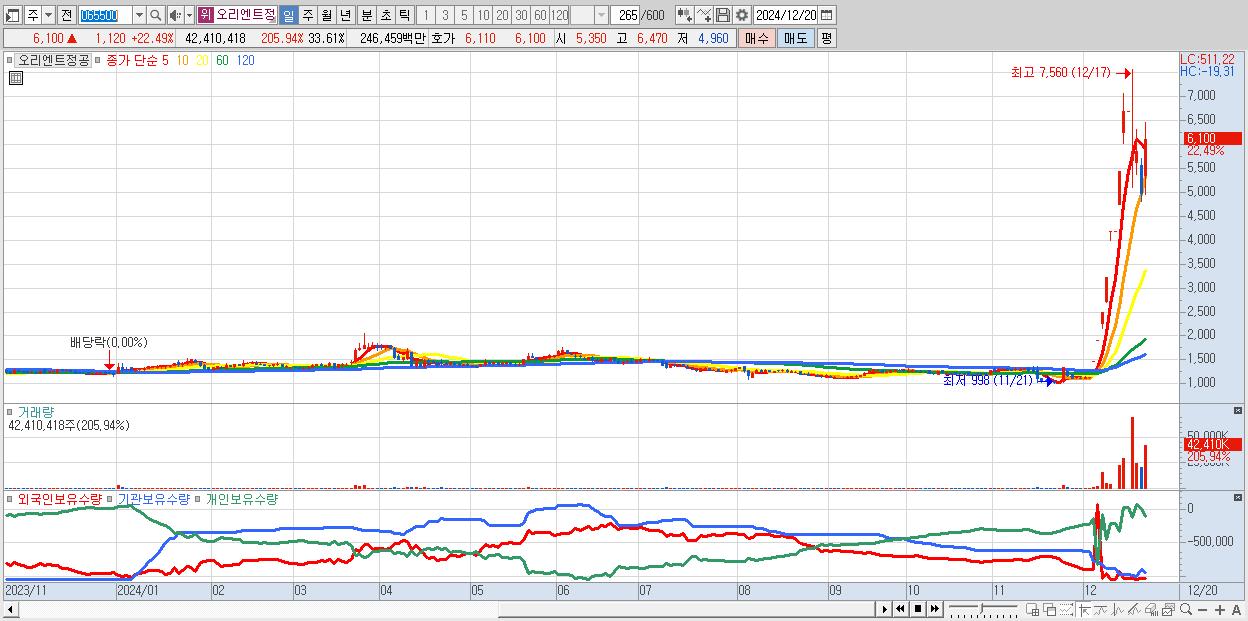Click the play forward button at bottom
This screenshot has width=1248, height=621.
(885, 609)
